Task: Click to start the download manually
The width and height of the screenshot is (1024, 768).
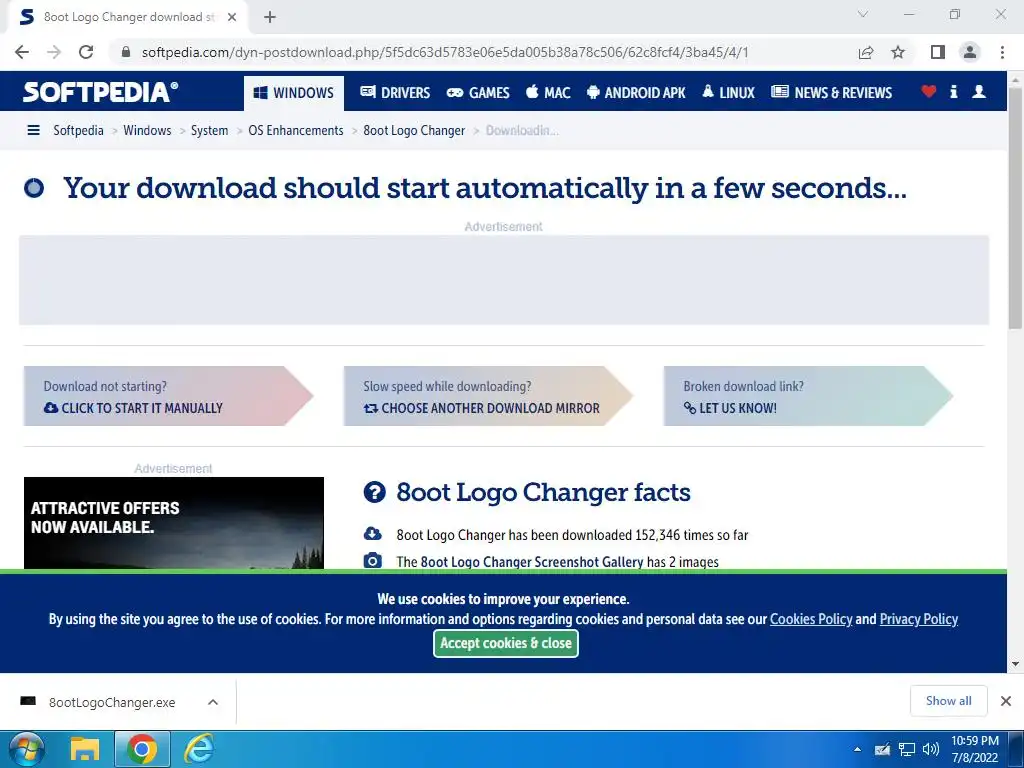Action: click(168, 396)
